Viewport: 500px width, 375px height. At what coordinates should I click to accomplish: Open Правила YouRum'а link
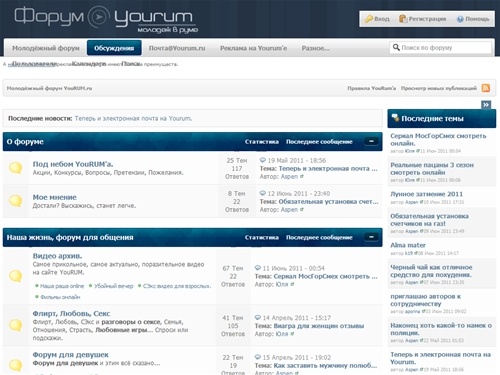coord(372,88)
